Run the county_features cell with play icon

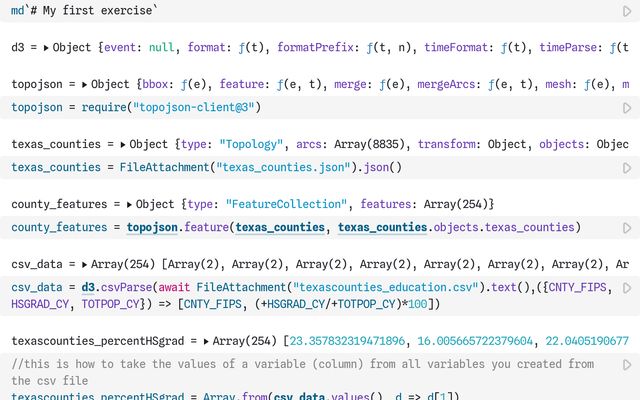[x=627, y=228]
